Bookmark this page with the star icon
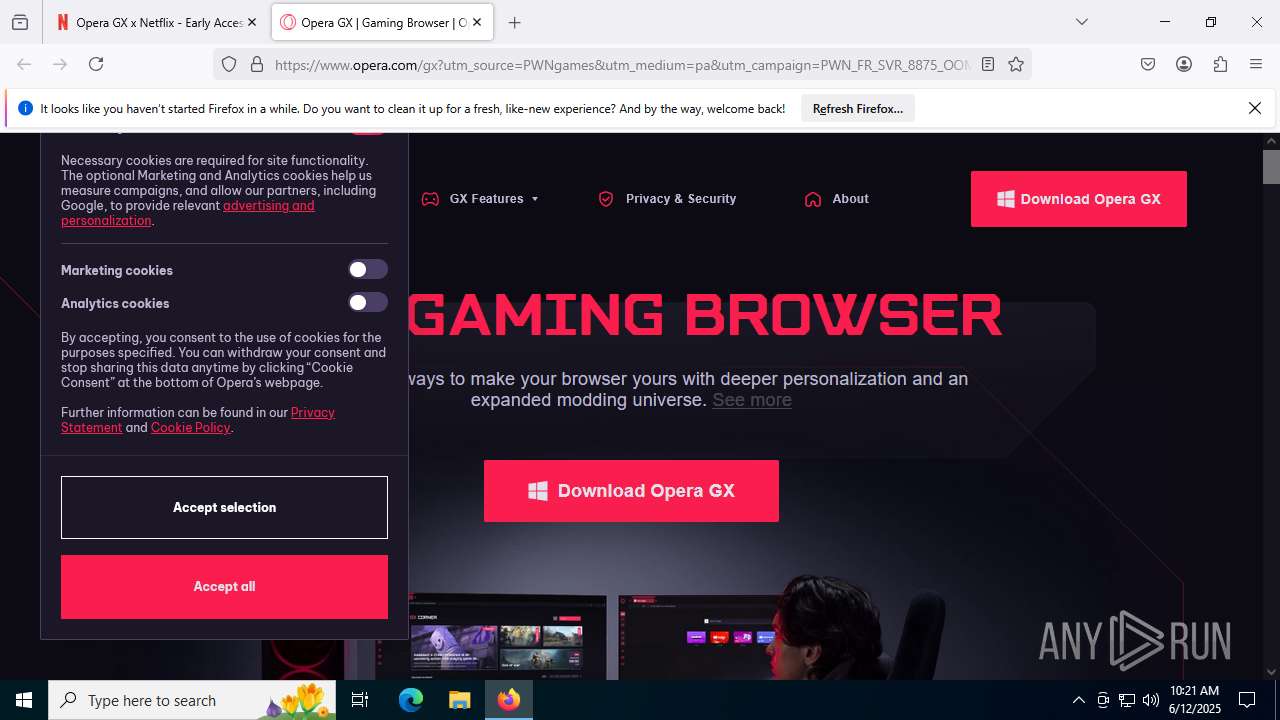The height and width of the screenshot is (720, 1280). pos(1016,64)
